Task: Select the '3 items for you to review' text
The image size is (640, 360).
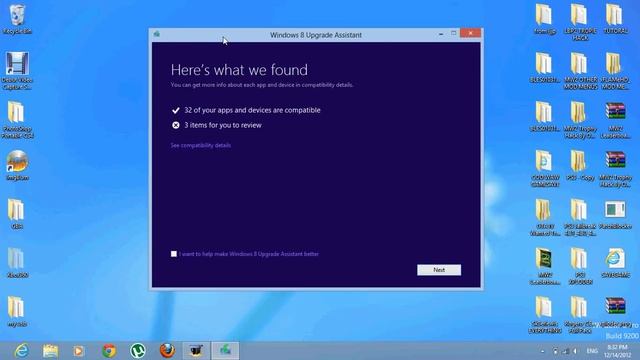Action: pyautogui.click(x=223, y=125)
